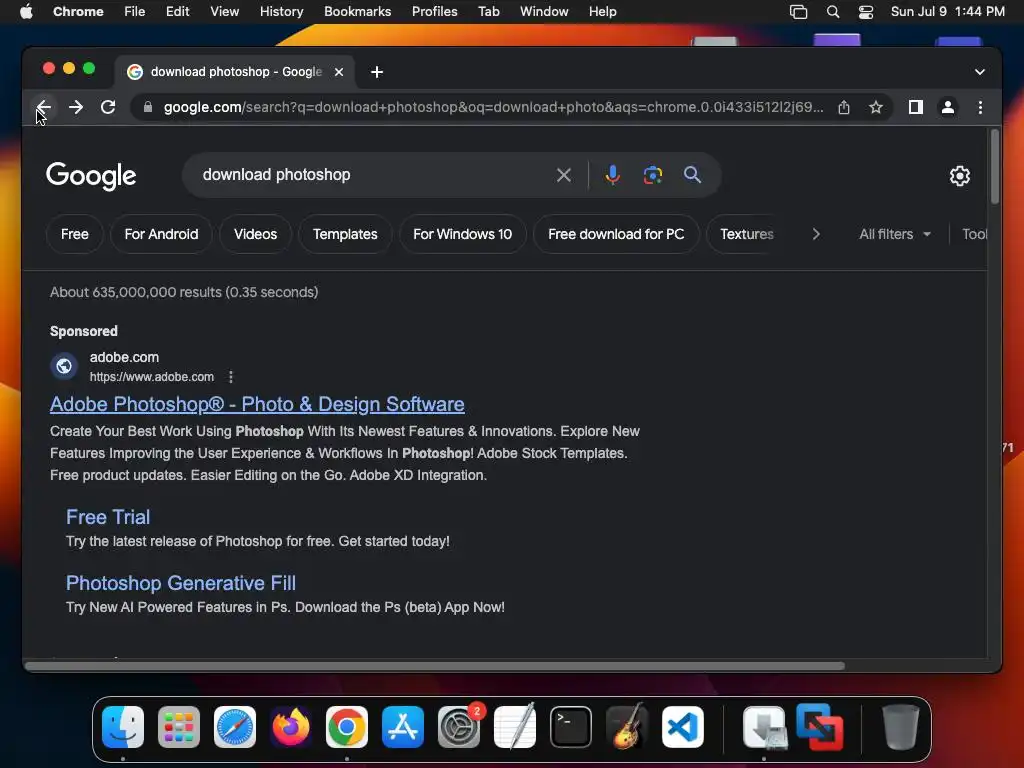
Task: Open Control Center in the menu bar
Action: pos(866,12)
